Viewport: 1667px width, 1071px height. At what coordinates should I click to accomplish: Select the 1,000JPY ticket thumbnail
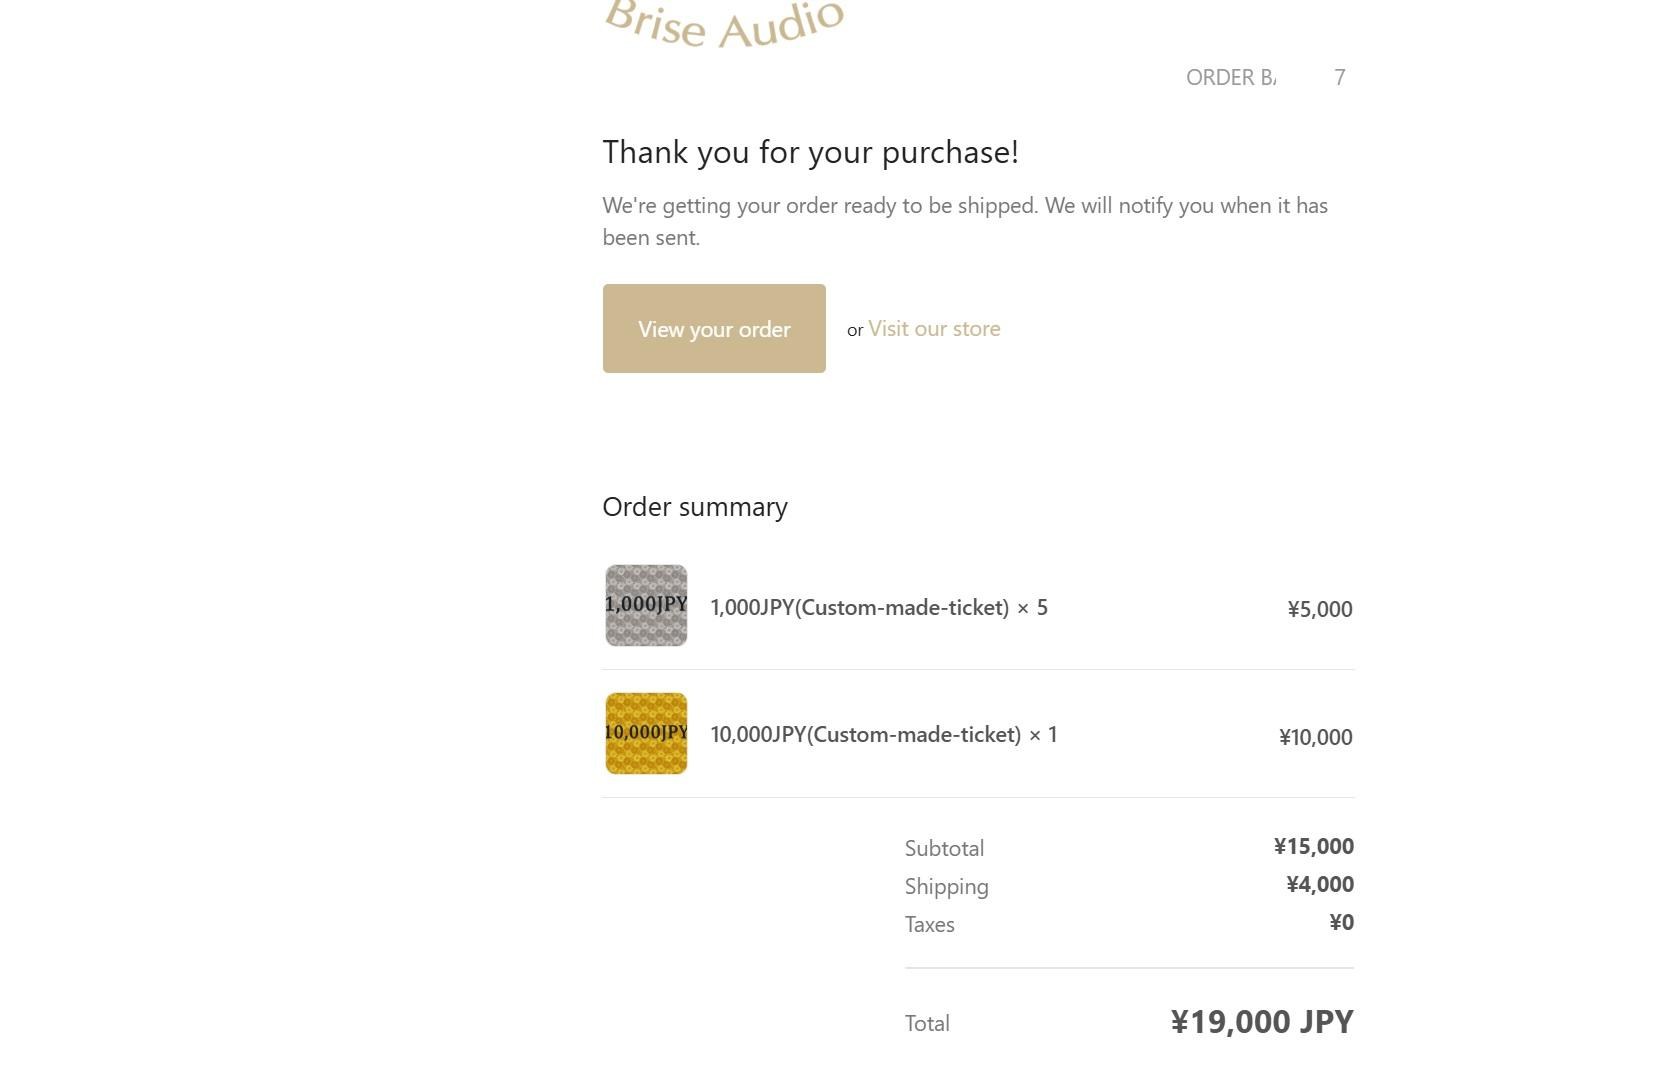(646, 605)
